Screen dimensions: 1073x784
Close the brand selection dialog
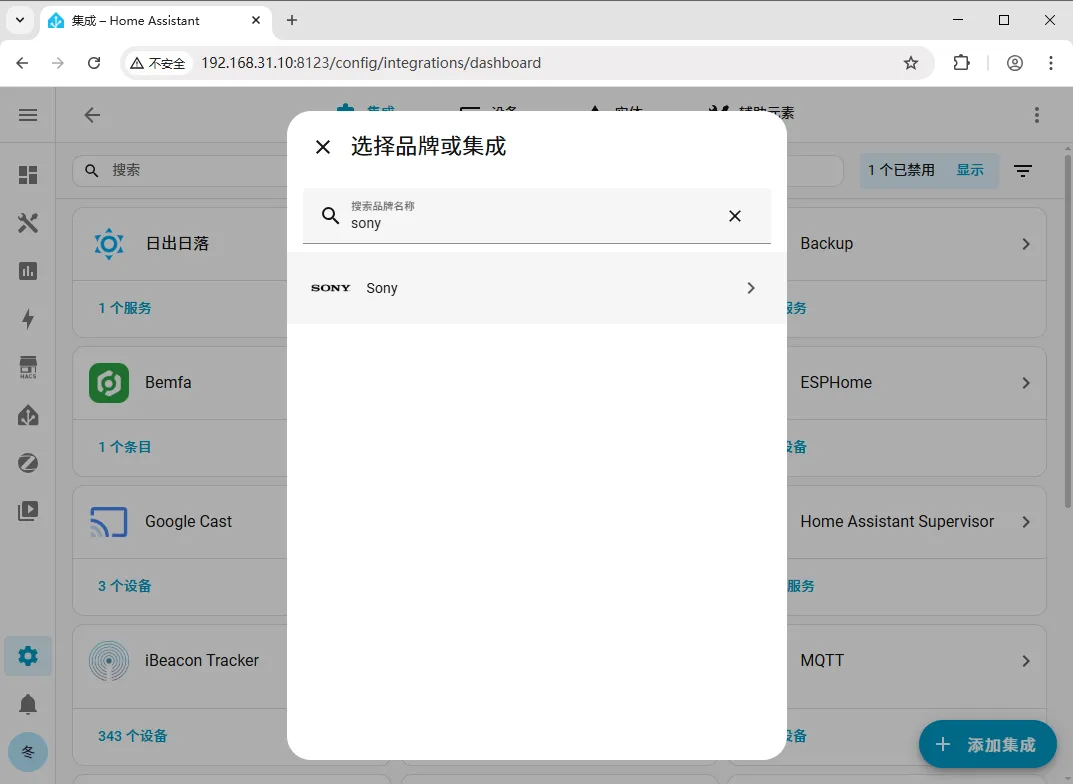point(323,146)
